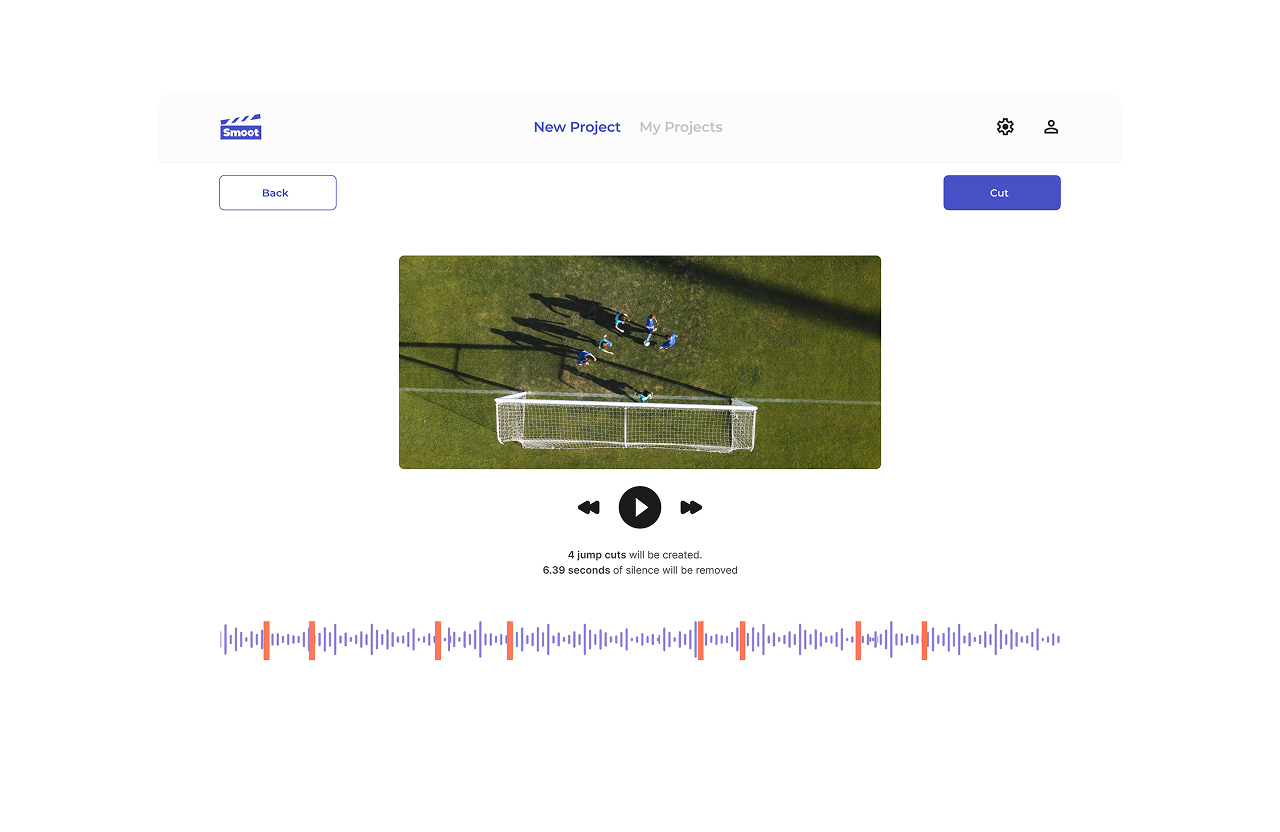The height and width of the screenshot is (832, 1280).
Task: Seek waveform between fourth and fifth orange markers
Action: click(605, 640)
